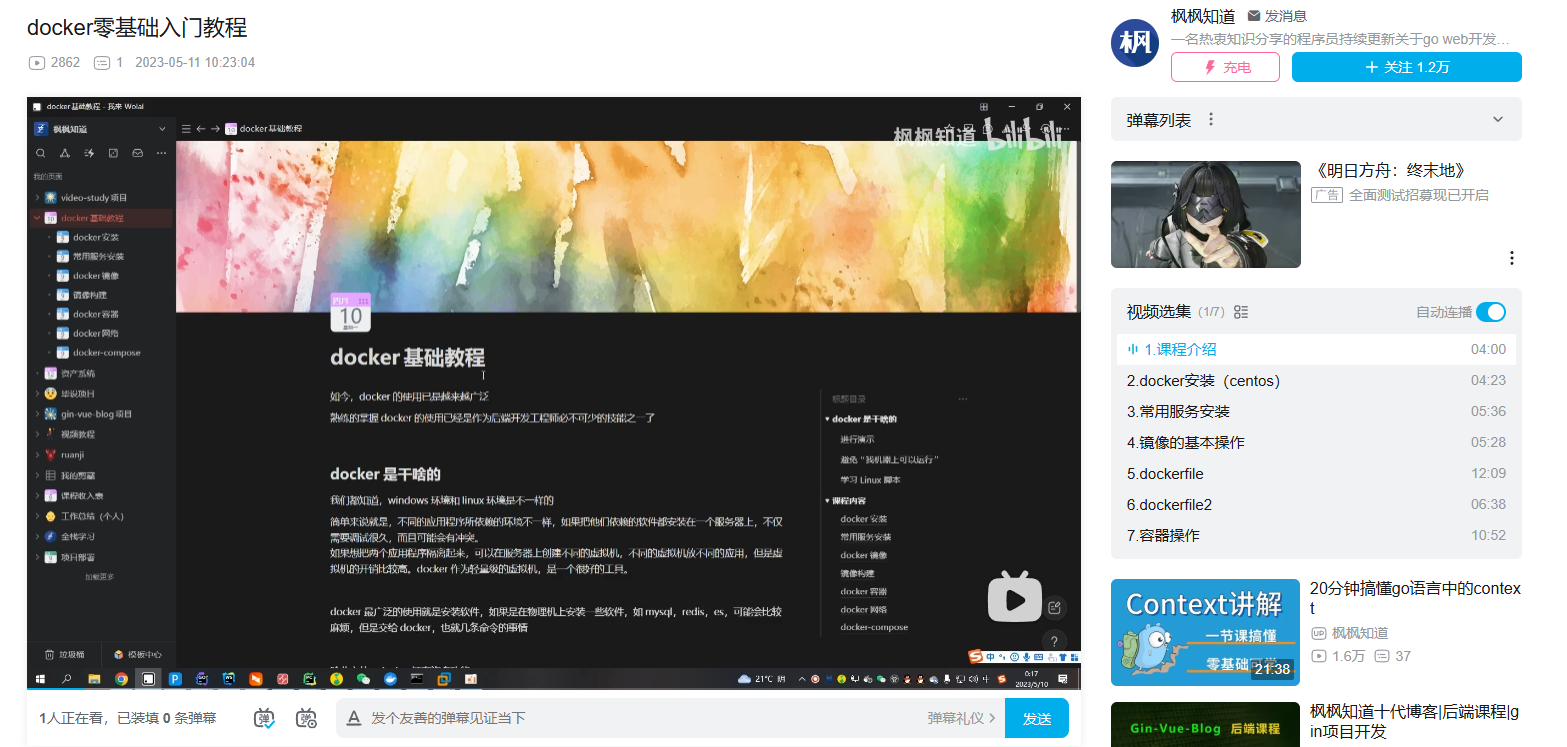Viewport: 1567px width, 747px height.
Task: Click the danmaku font style icon
Action: tap(353, 718)
